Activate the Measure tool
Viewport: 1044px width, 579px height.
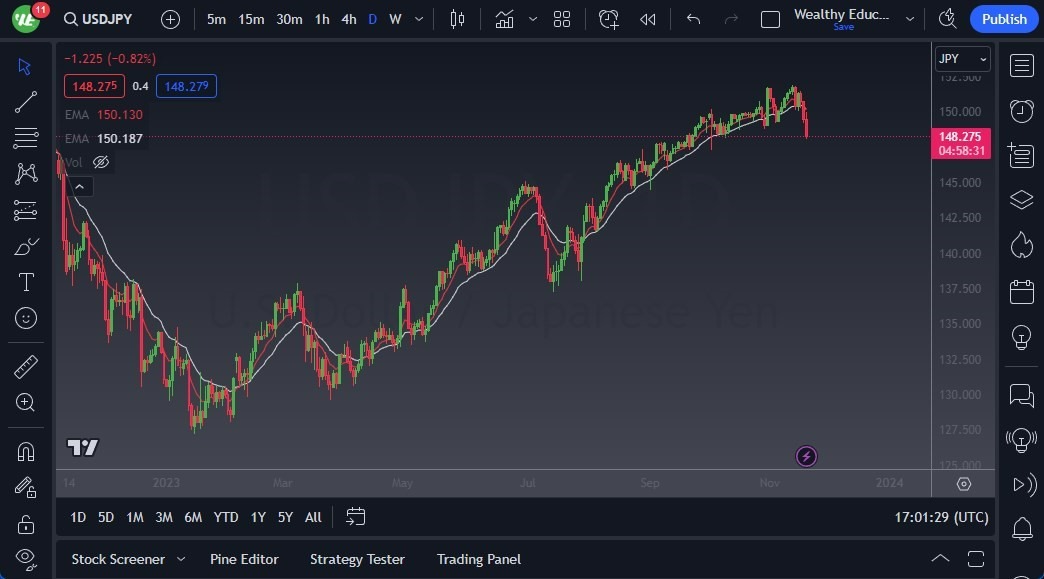click(x=25, y=366)
